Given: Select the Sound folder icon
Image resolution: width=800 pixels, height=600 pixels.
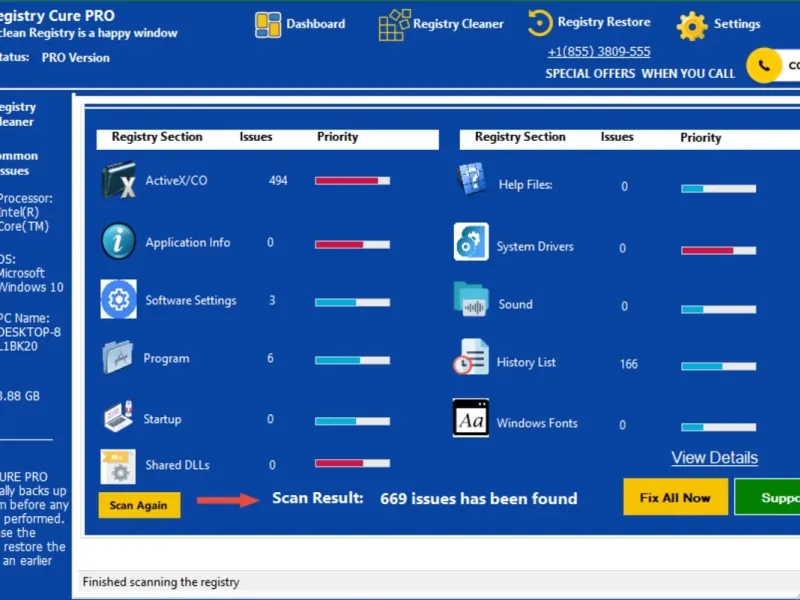Looking at the screenshot, I should click(x=471, y=299).
